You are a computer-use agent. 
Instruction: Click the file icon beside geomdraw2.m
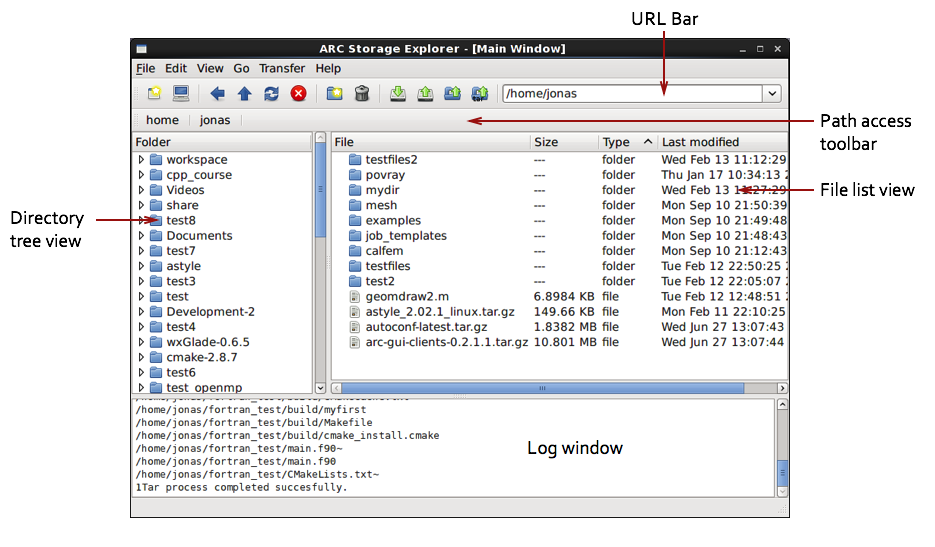(x=355, y=296)
